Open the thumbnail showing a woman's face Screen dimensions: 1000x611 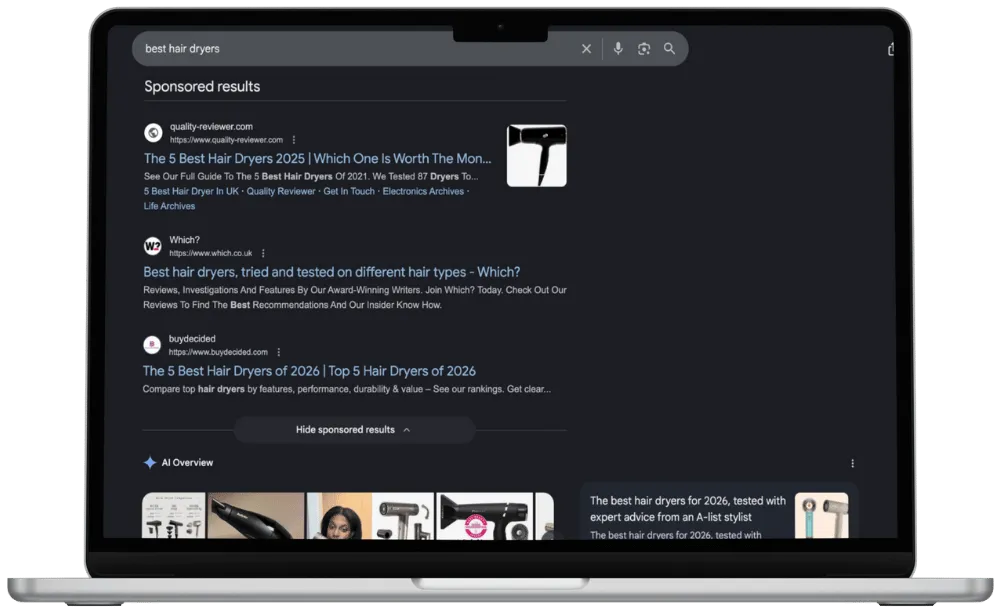(x=339, y=515)
